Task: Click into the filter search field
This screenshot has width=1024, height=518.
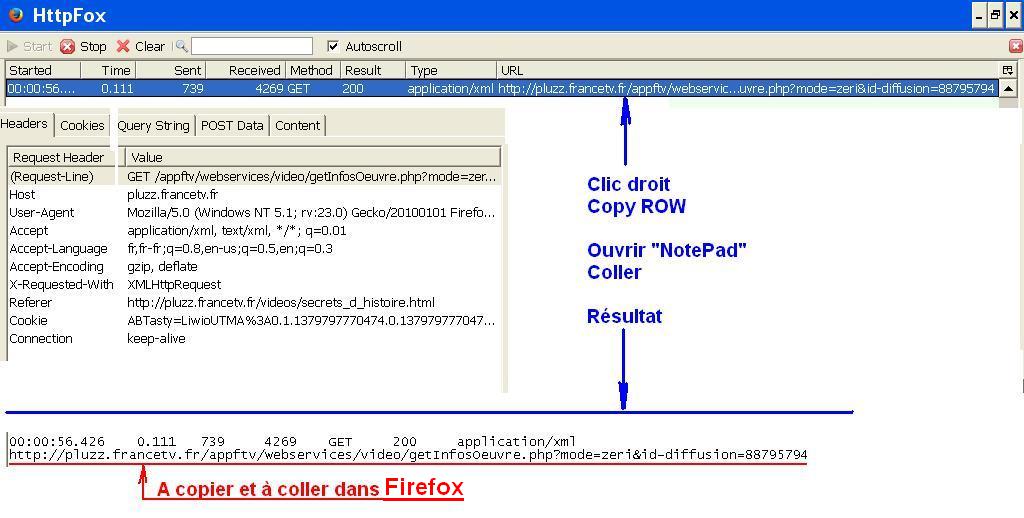Action: [252, 46]
